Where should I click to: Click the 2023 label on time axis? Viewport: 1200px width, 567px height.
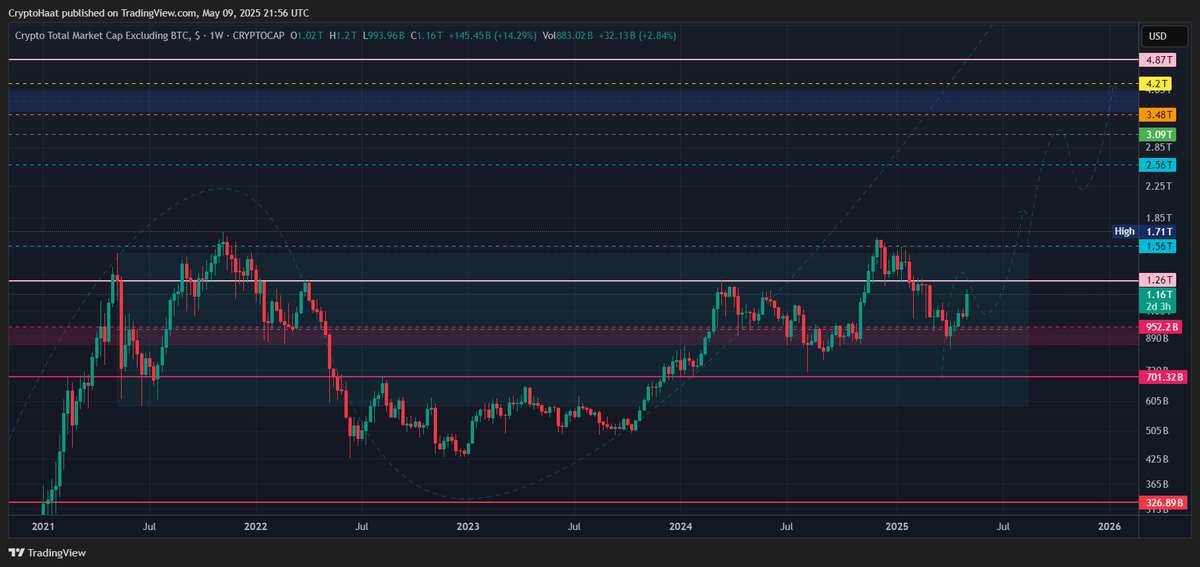point(468,525)
